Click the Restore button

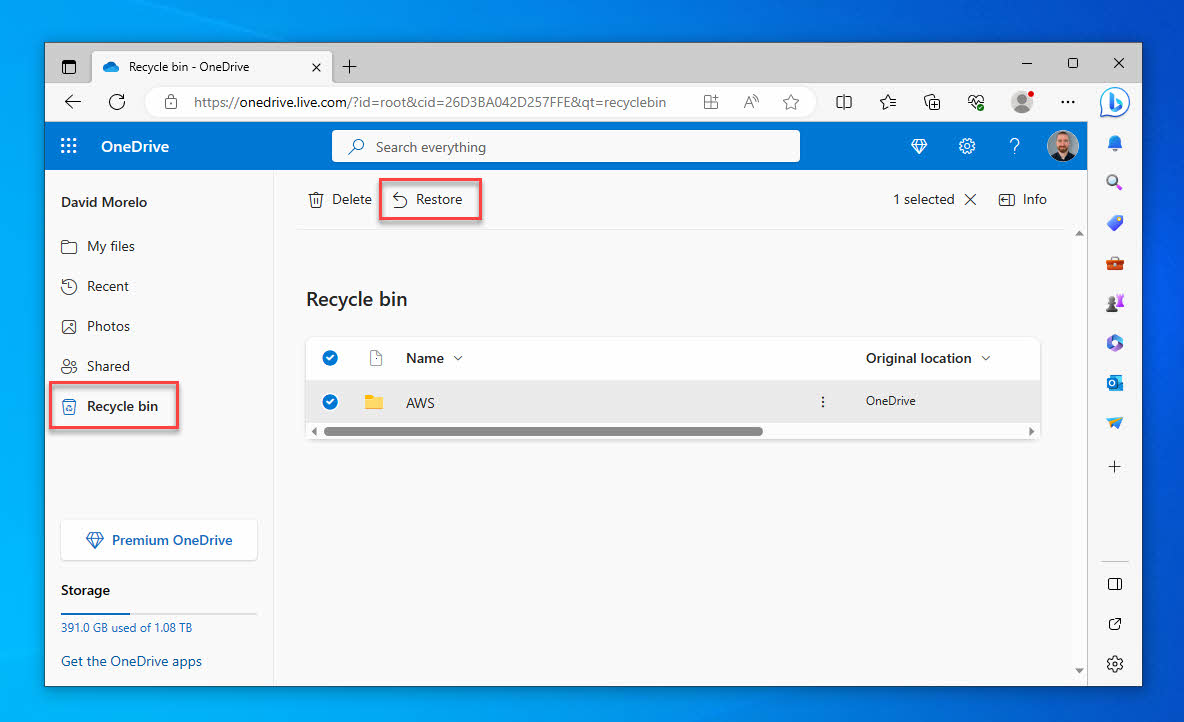click(x=429, y=199)
